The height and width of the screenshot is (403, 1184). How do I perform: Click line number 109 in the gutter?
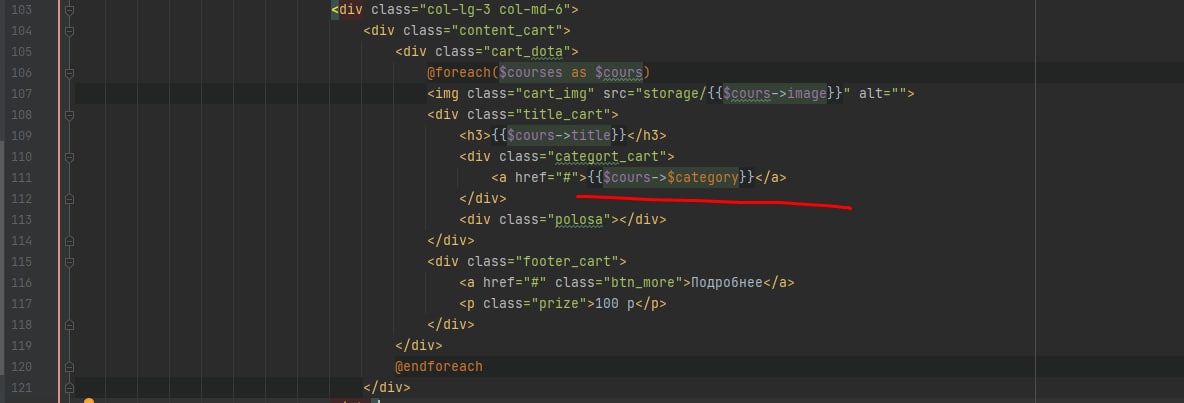pos(21,136)
